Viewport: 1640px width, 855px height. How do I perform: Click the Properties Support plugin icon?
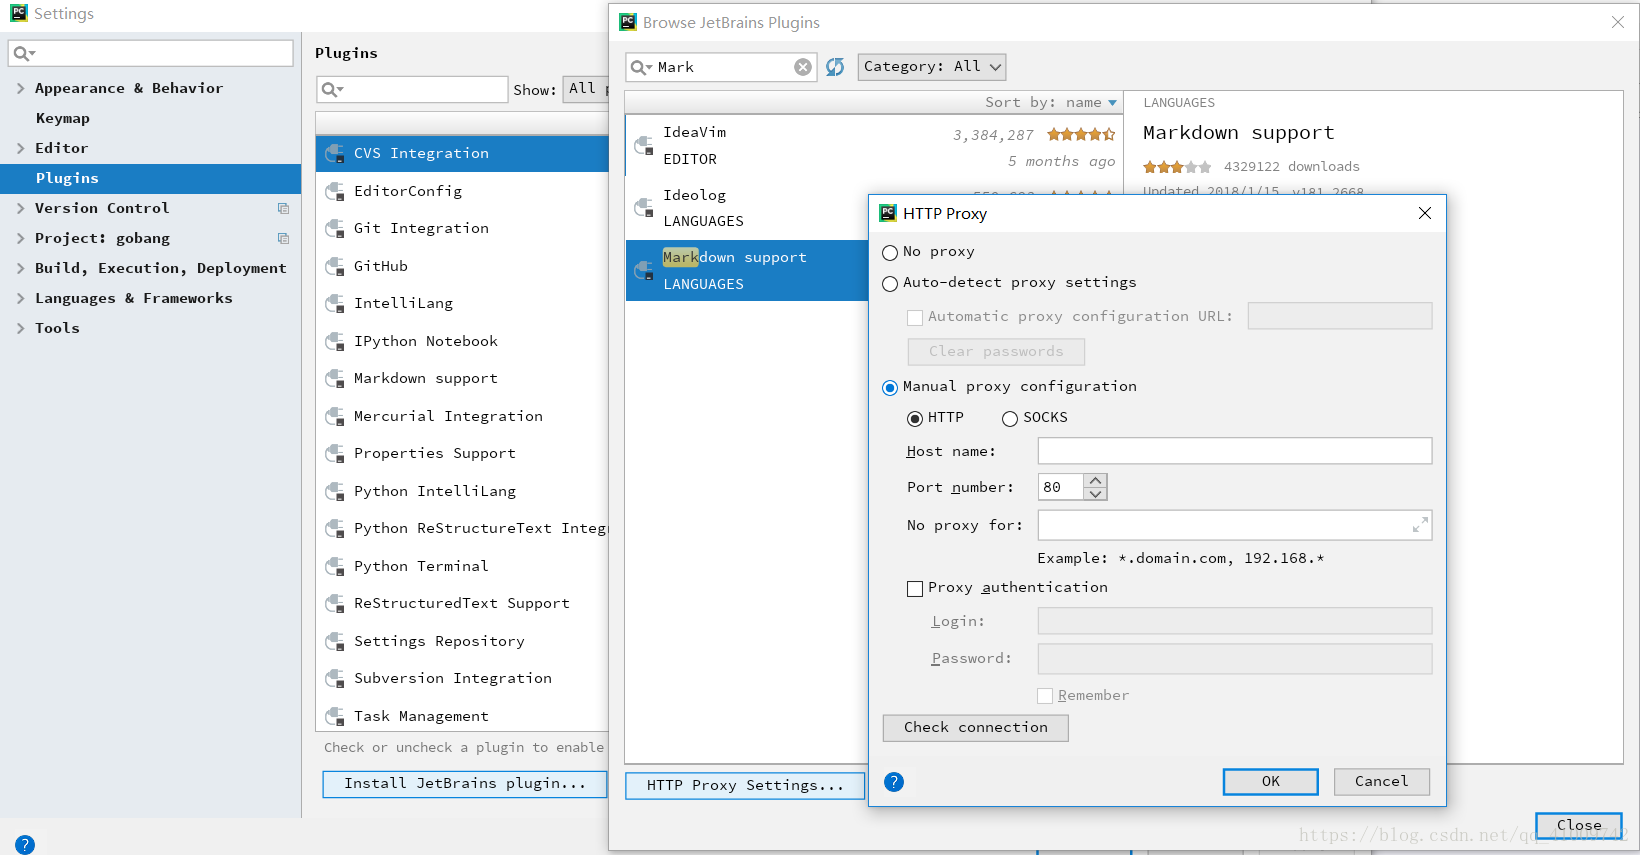pyautogui.click(x=335, y=453)
